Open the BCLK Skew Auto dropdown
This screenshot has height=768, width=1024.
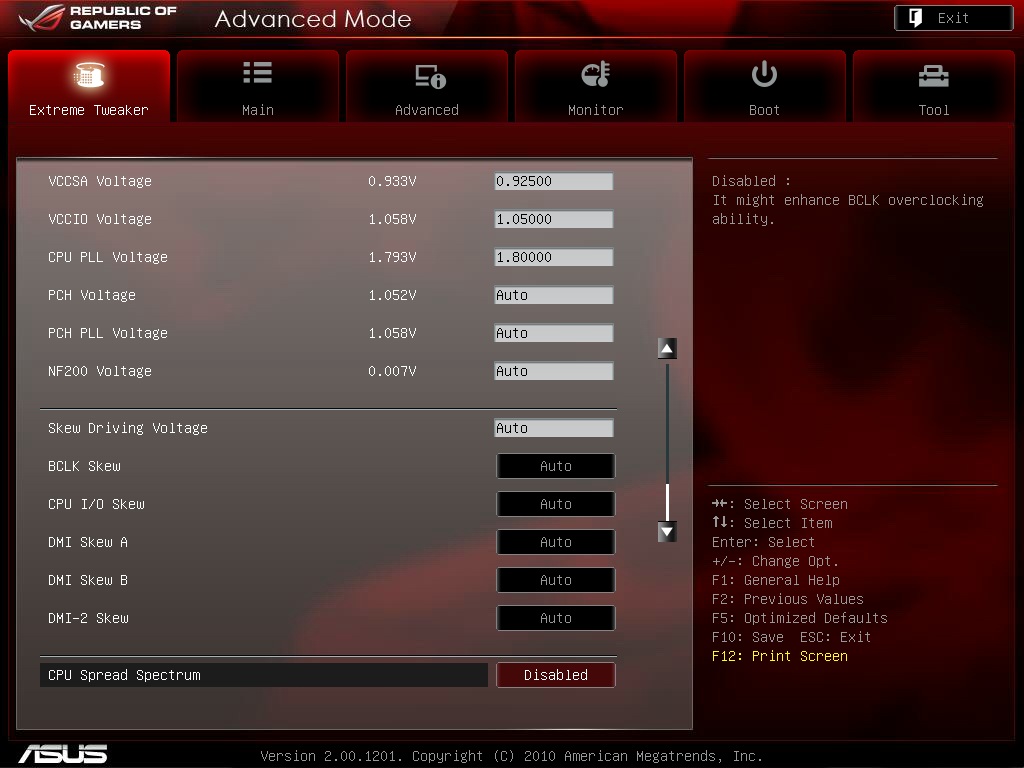[x=556, y=466]
